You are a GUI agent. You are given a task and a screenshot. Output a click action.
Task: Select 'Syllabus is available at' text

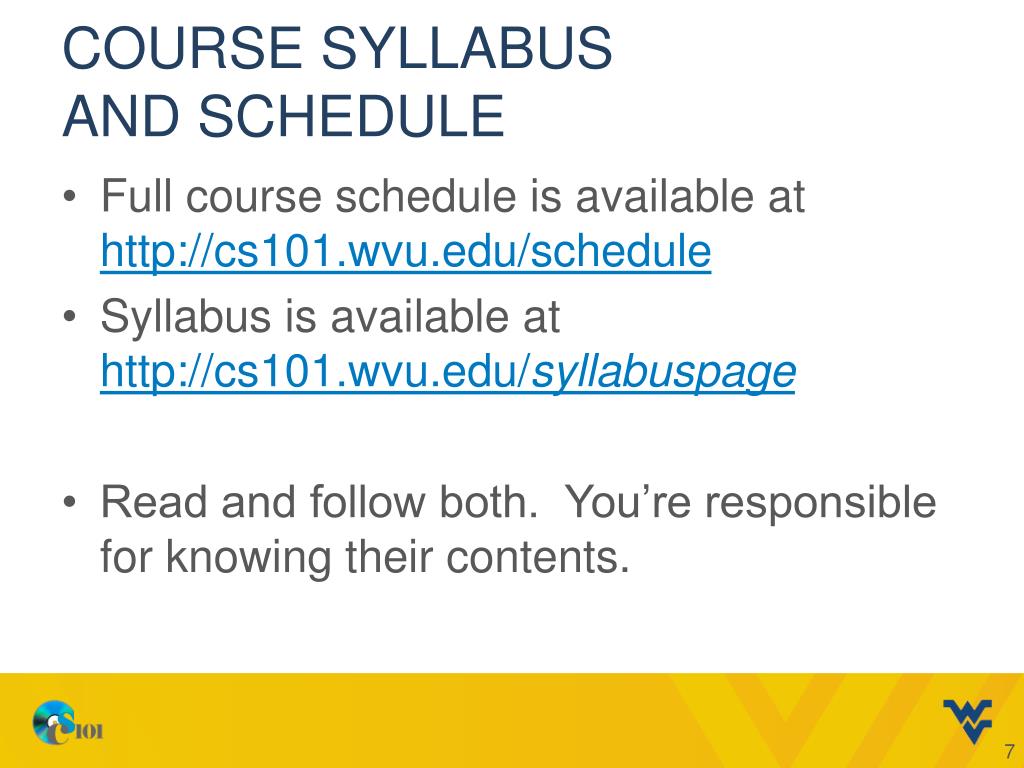tap(330, 317)
